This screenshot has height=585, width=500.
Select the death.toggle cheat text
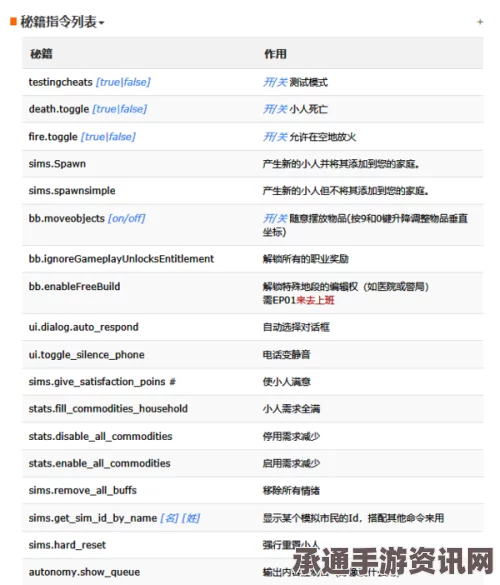click(59, 109)
